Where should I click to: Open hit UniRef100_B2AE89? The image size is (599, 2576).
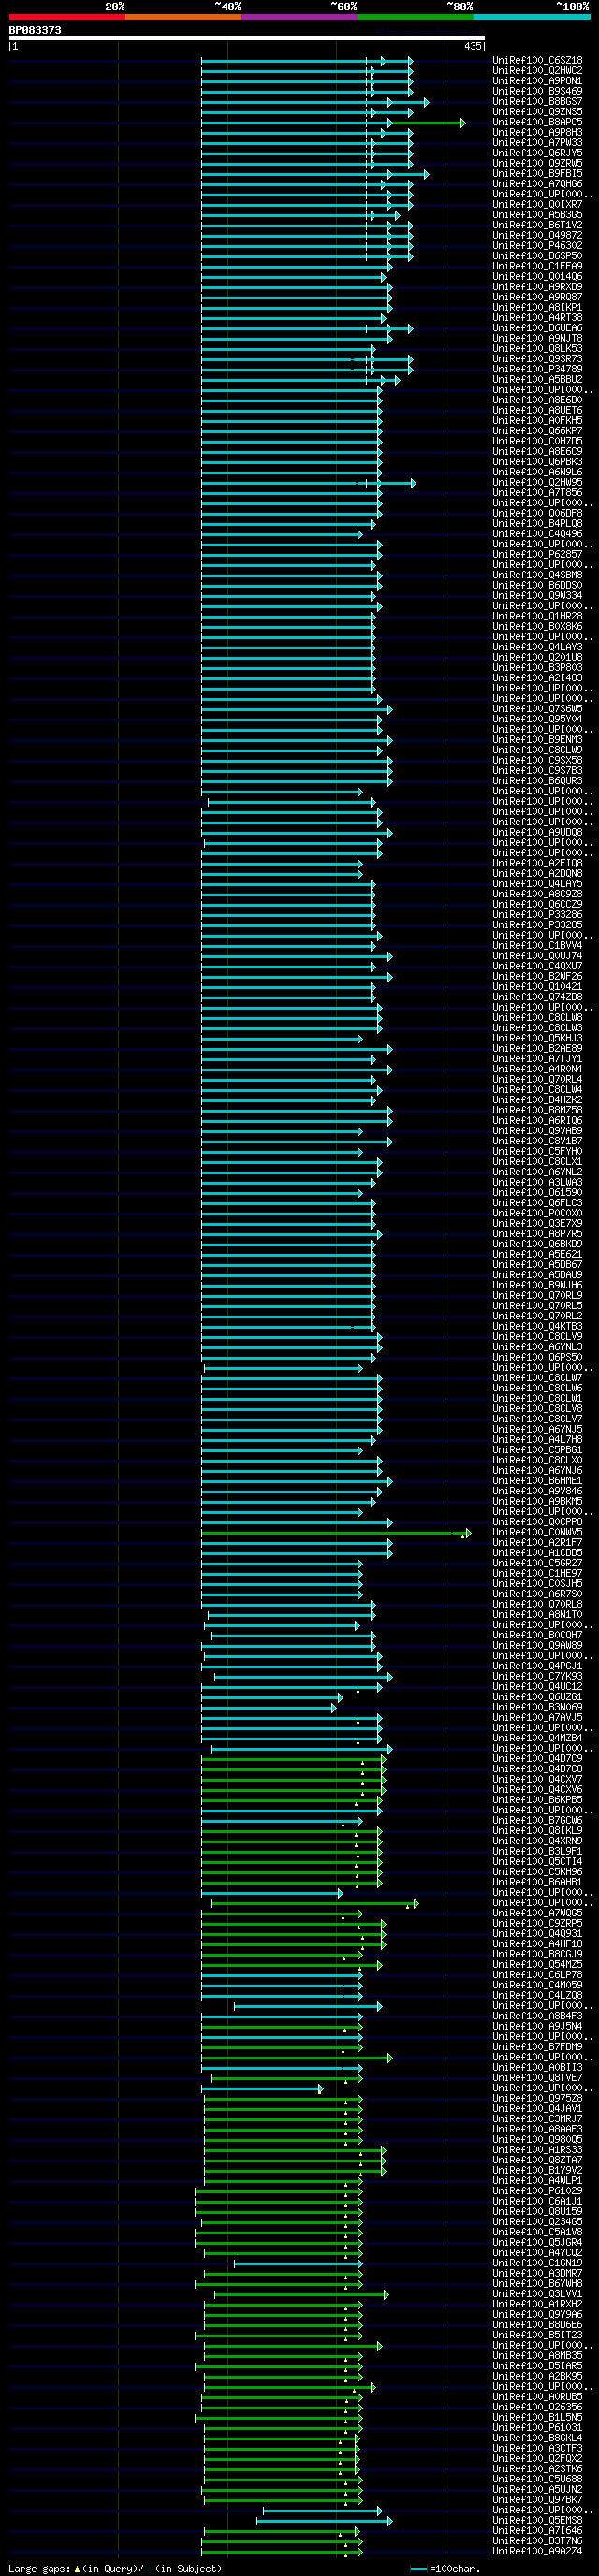pyautogui.click(x=537, y=1049)
